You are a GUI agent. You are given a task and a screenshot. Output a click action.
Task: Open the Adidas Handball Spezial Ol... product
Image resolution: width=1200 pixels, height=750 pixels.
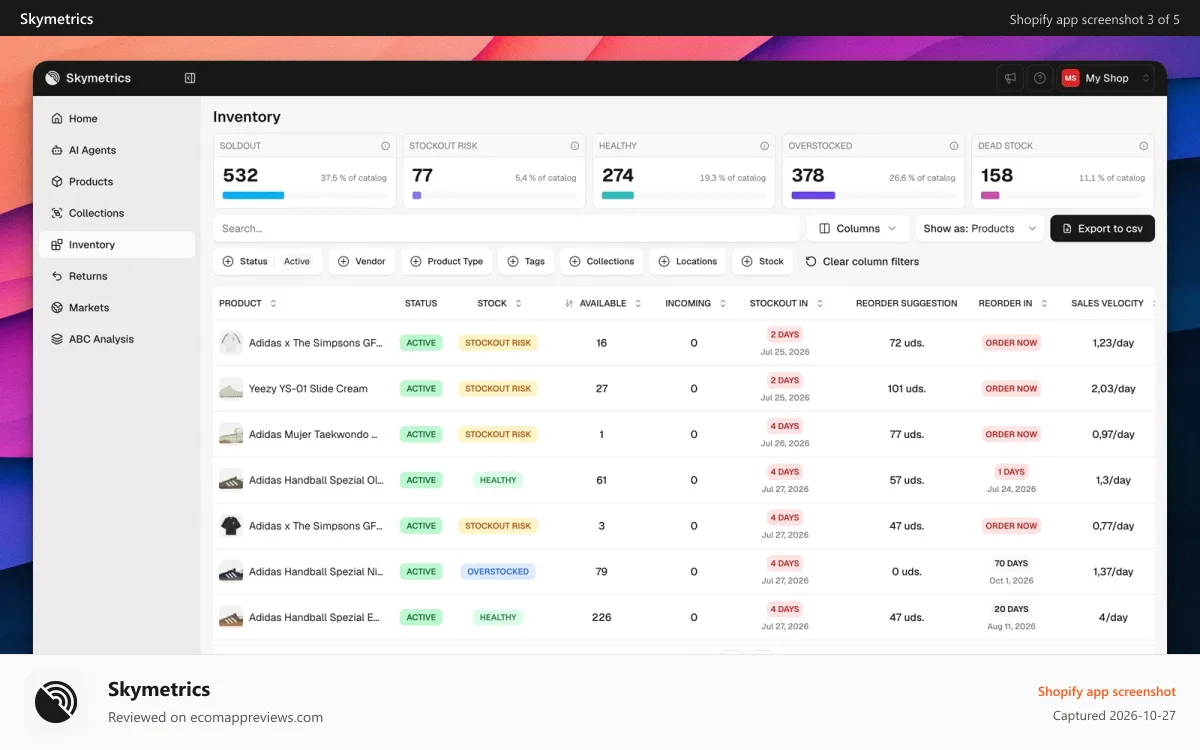(x=316, y=480)
